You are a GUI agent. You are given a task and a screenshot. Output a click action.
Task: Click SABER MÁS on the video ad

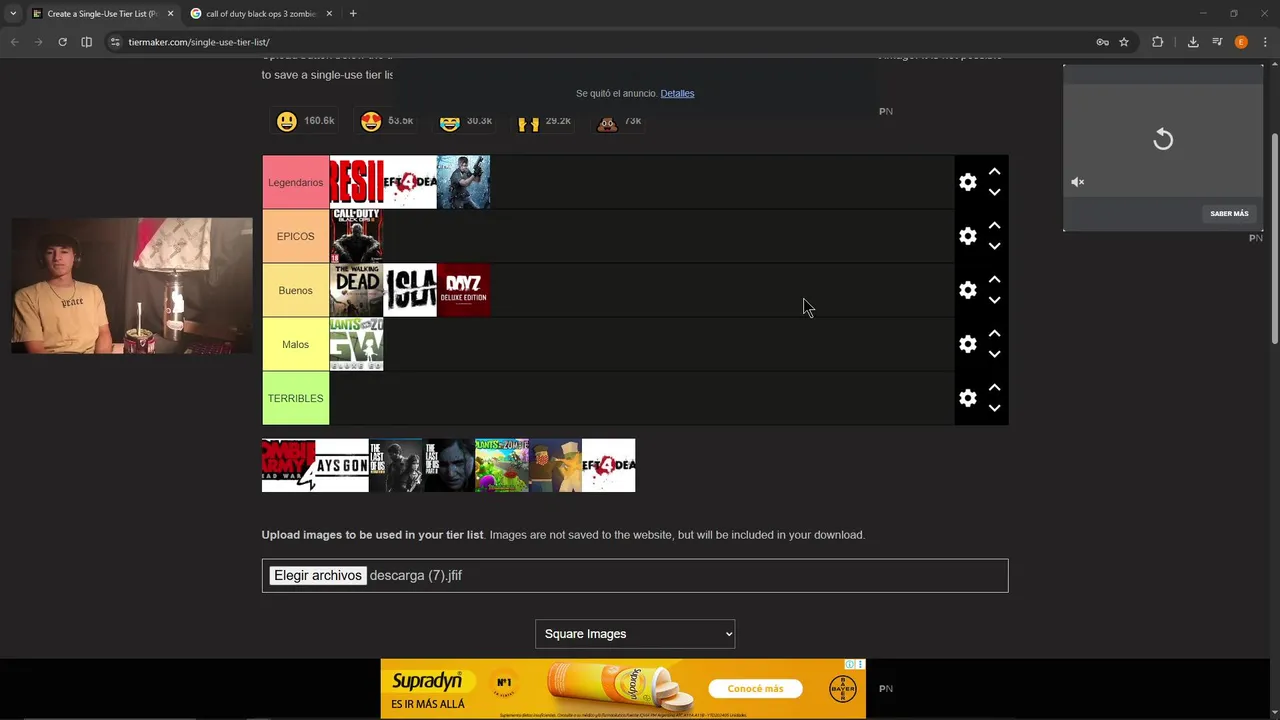point(1229,213)
